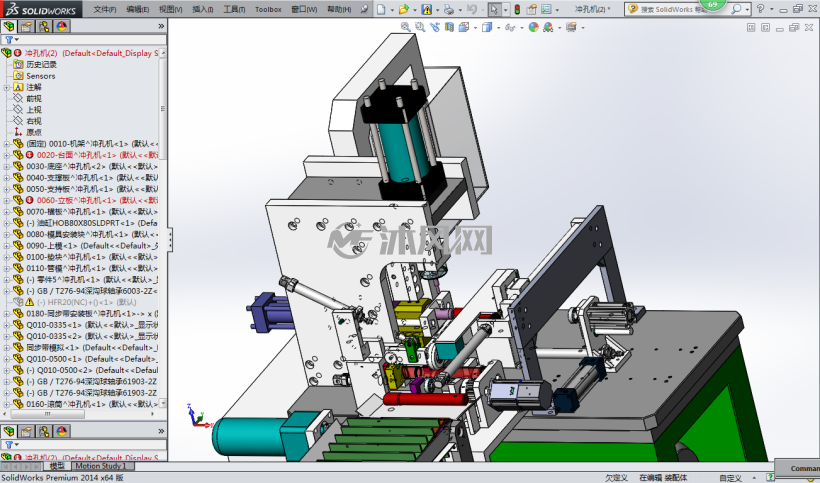
Task: Click the 自定义 units status bar entry
Action: click(x=730, y=478)
